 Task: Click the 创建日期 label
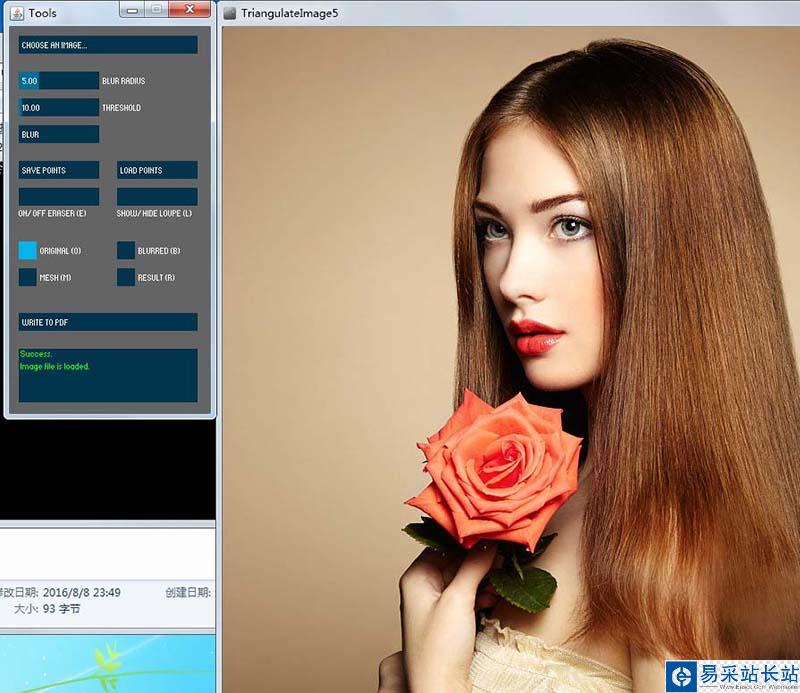188,592
